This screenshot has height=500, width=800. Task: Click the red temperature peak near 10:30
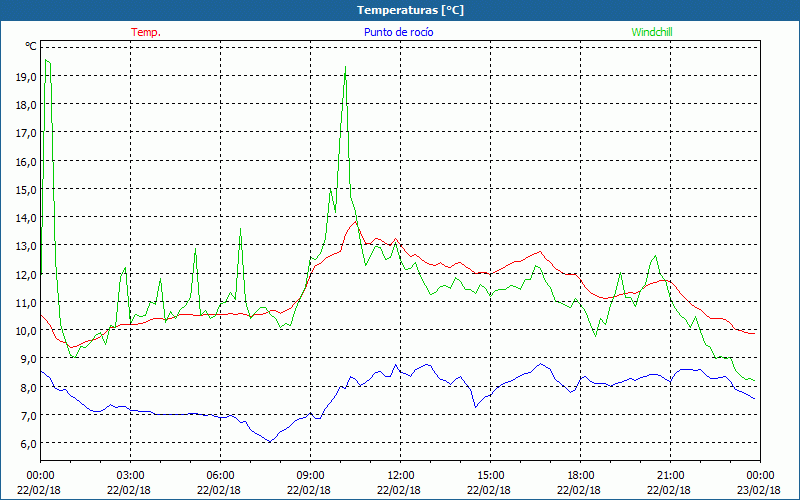point(356,221)
